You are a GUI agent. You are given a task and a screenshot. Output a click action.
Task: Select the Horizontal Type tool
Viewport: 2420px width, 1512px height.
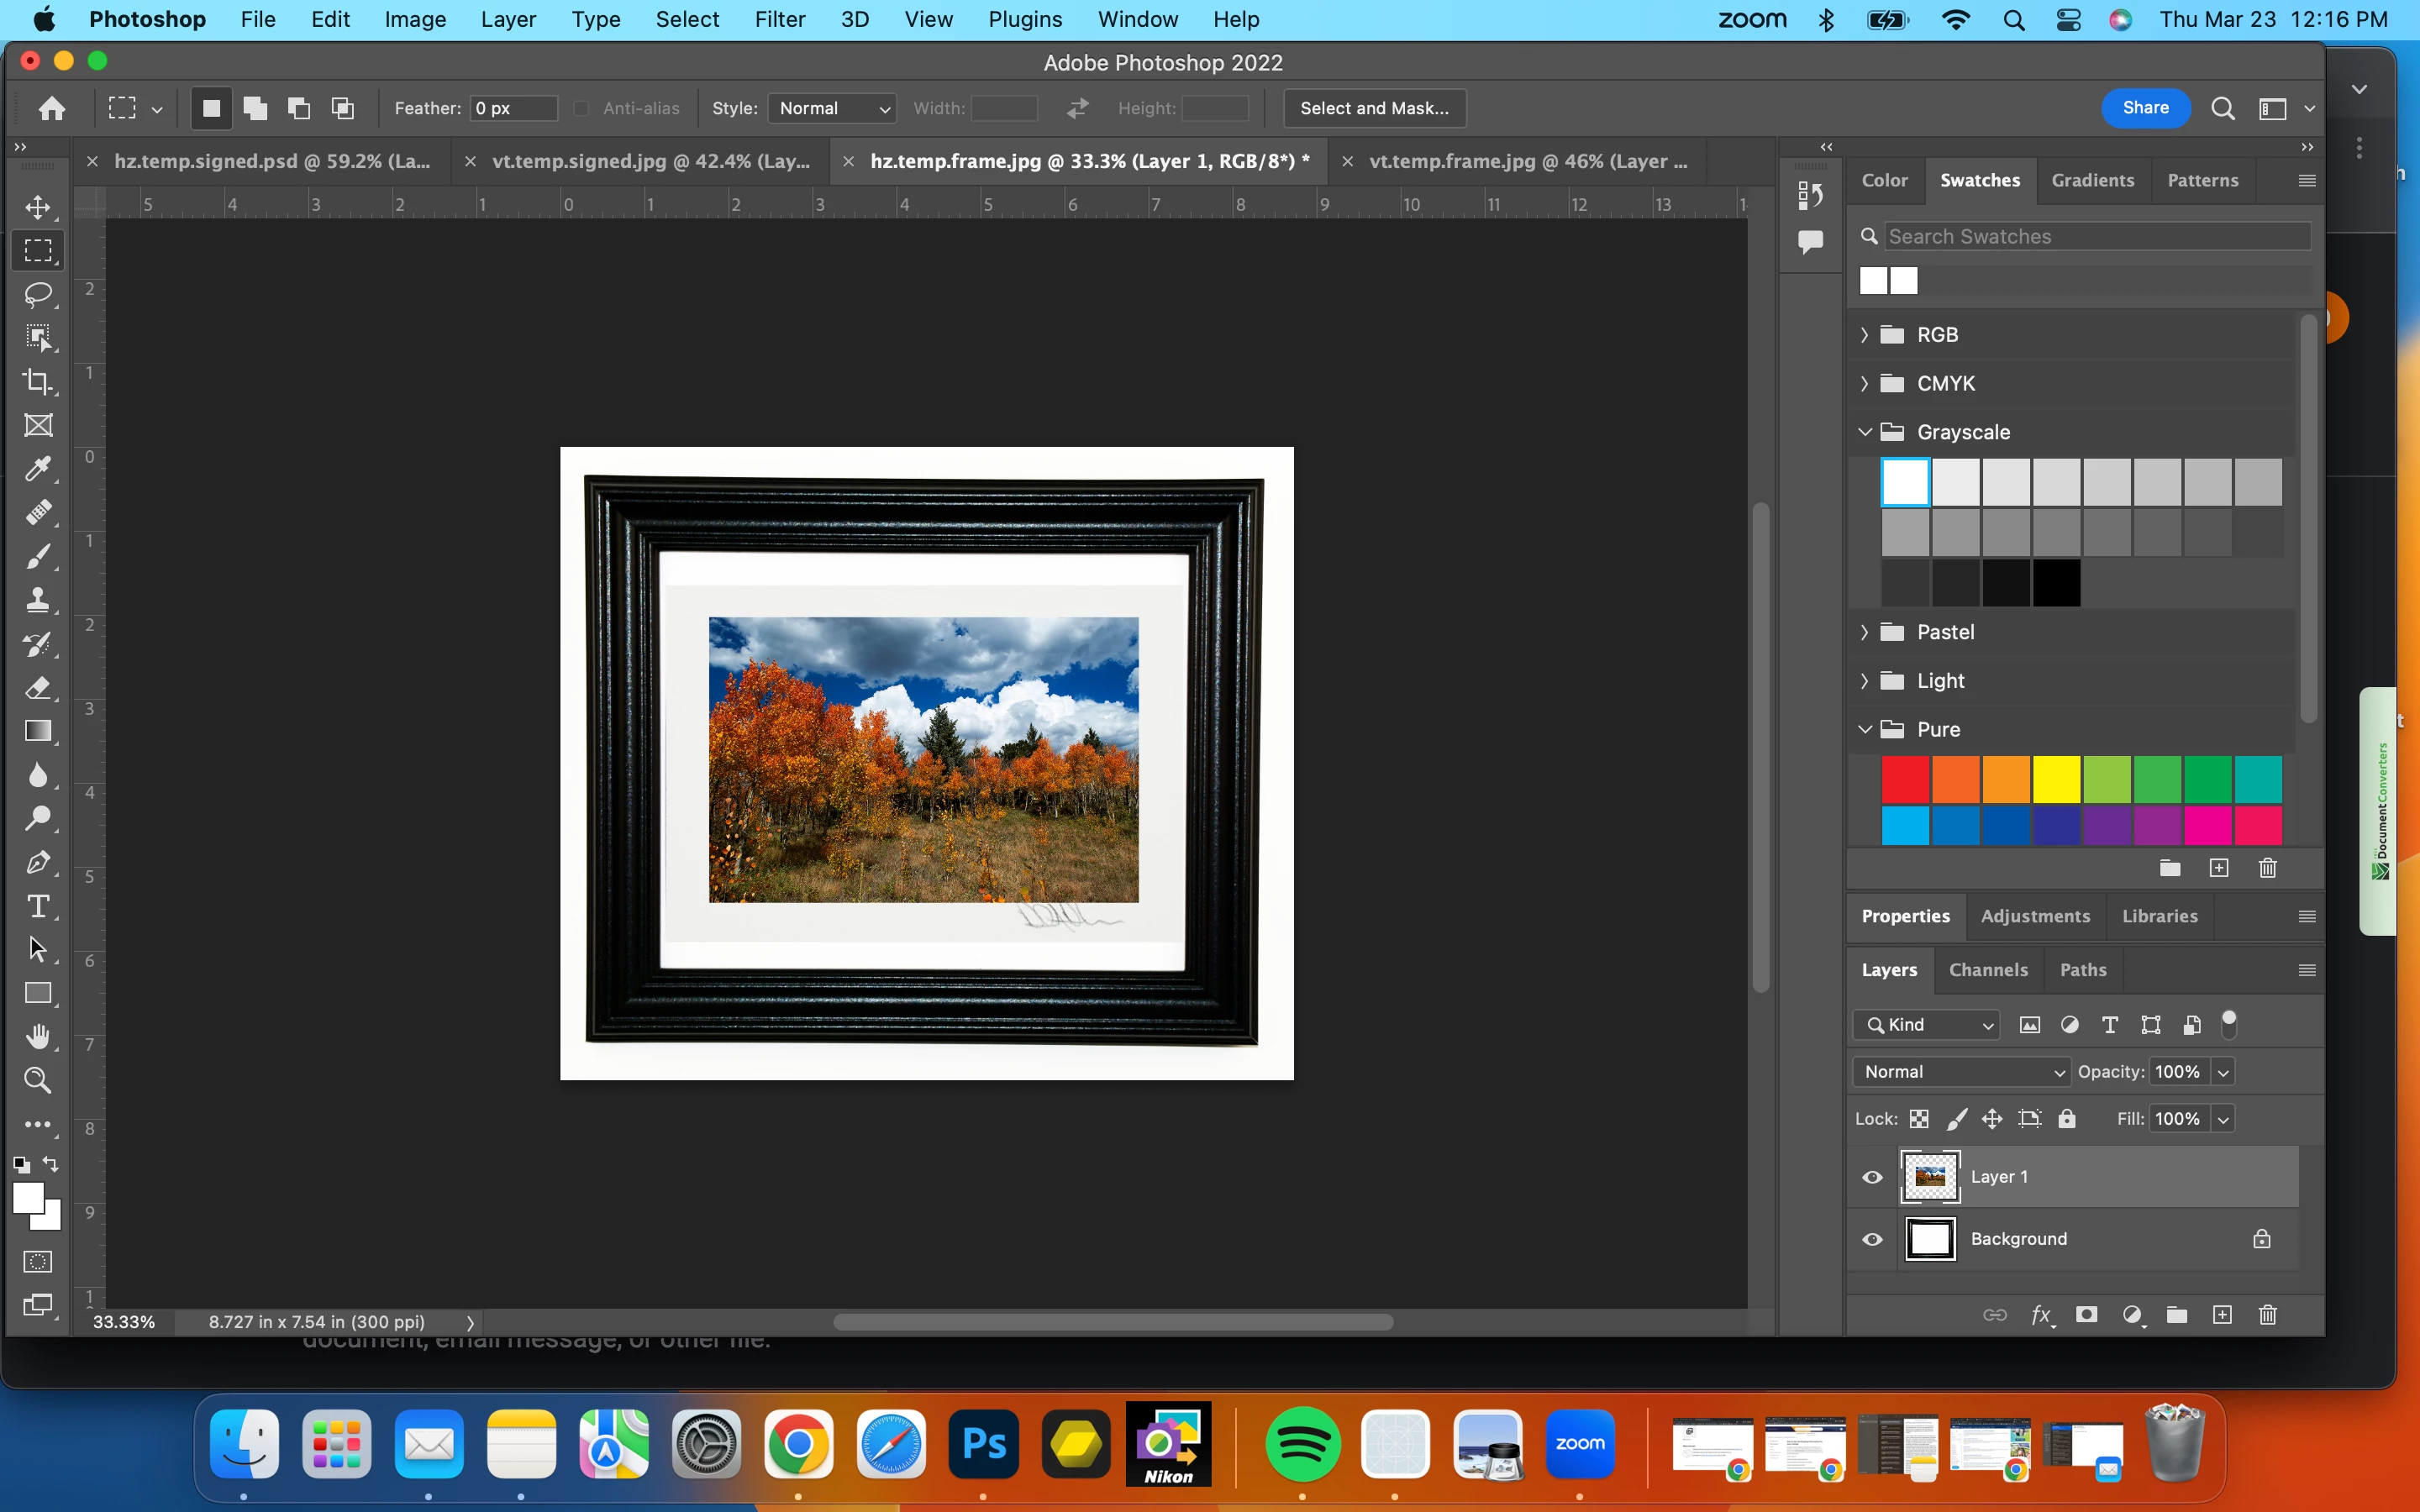[38, 906]
